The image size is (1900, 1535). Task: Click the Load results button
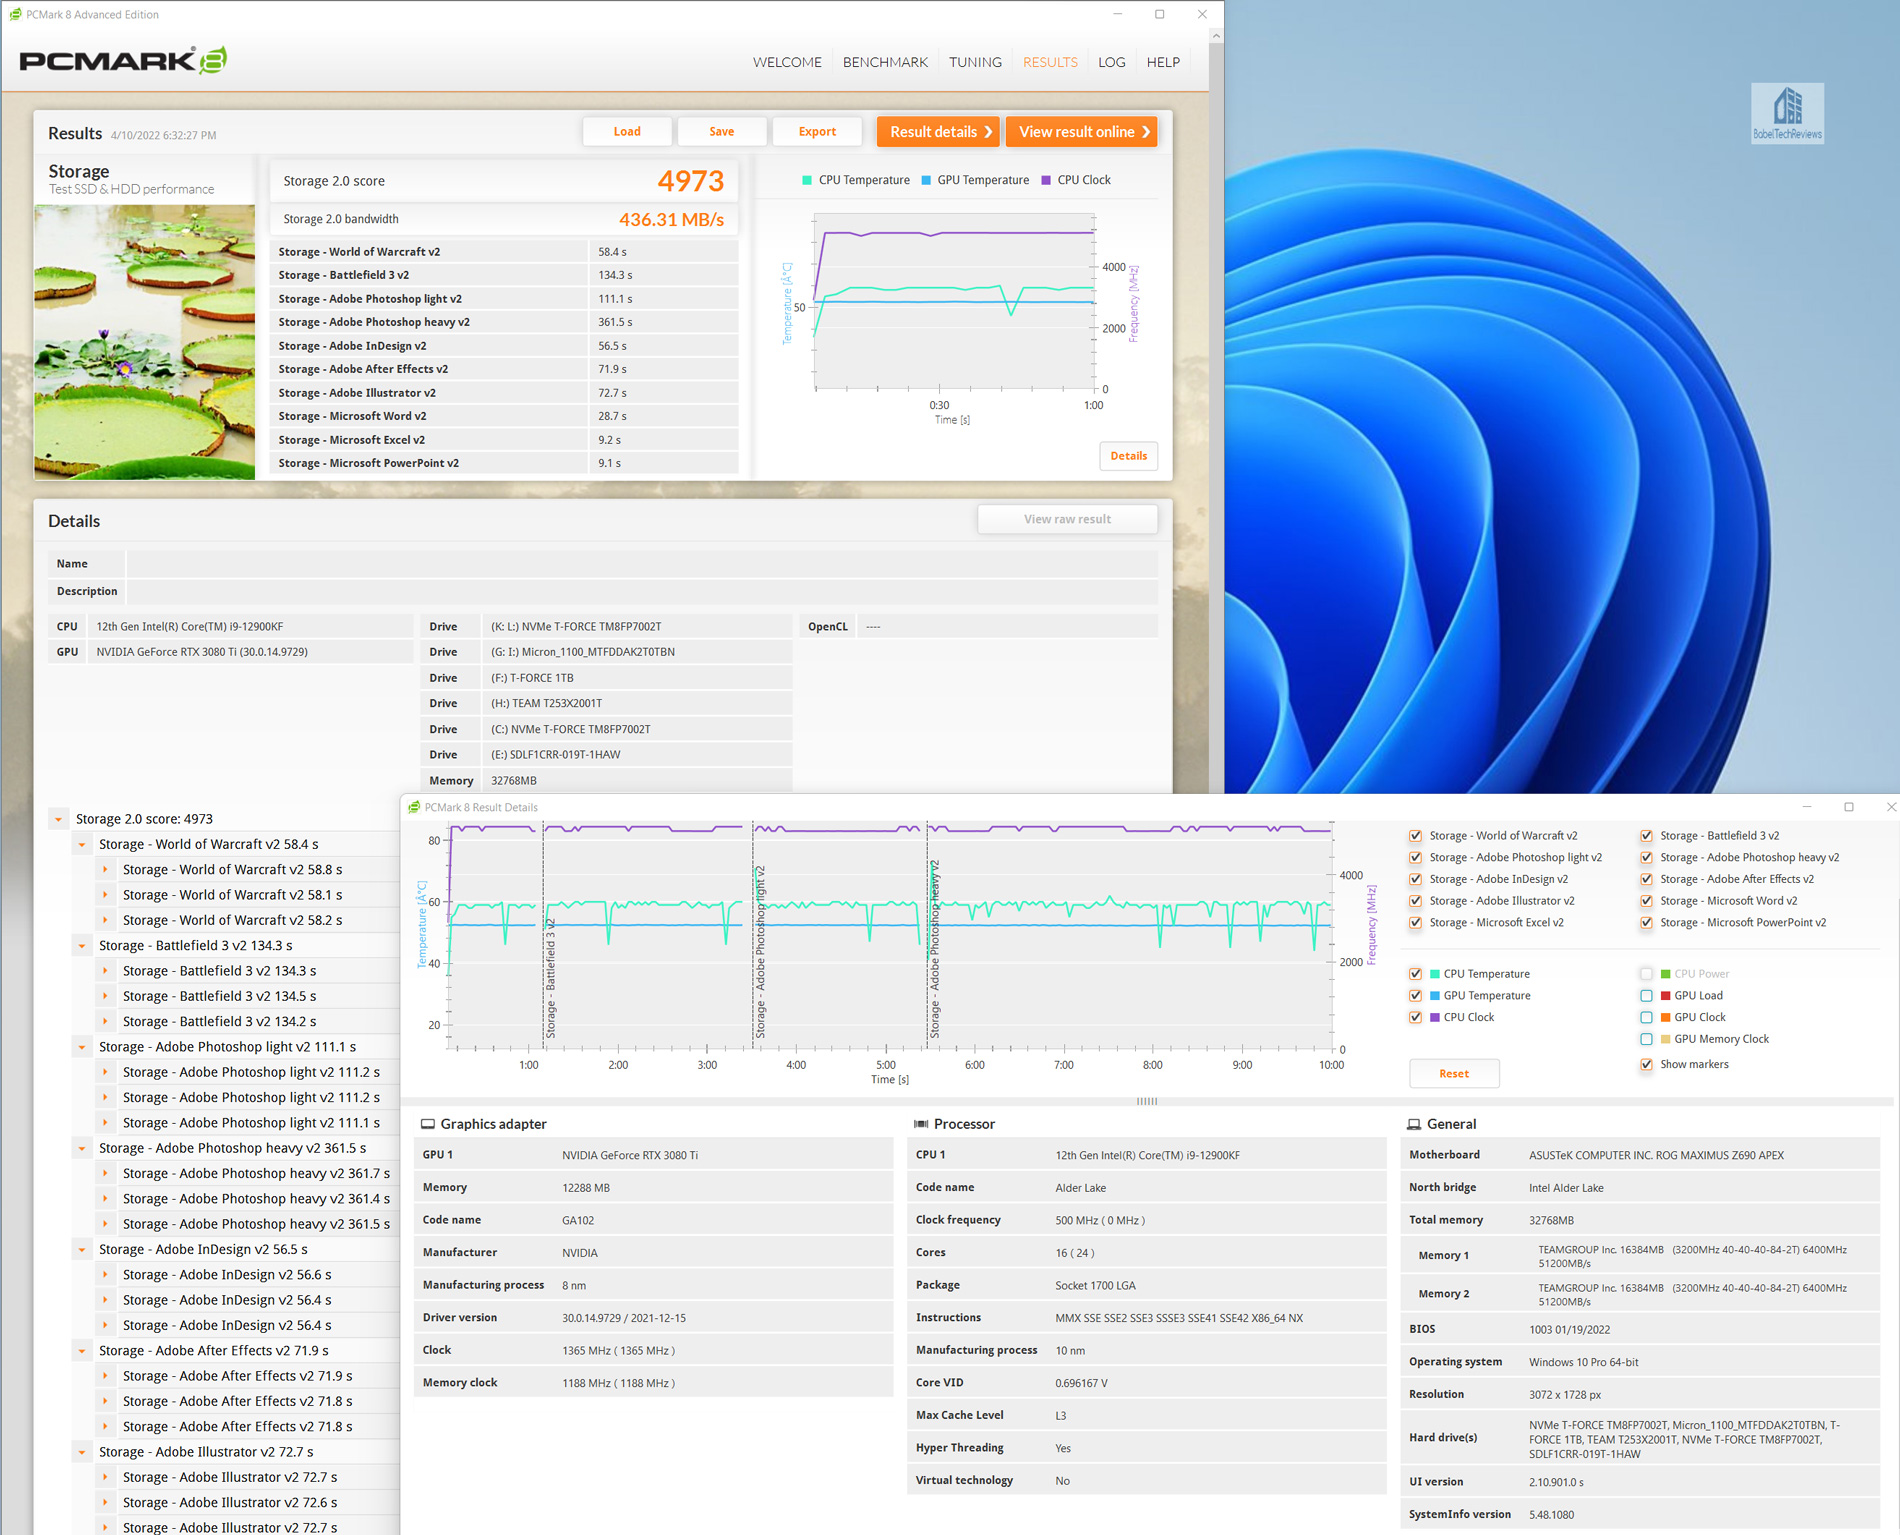(x=627, y=132)
